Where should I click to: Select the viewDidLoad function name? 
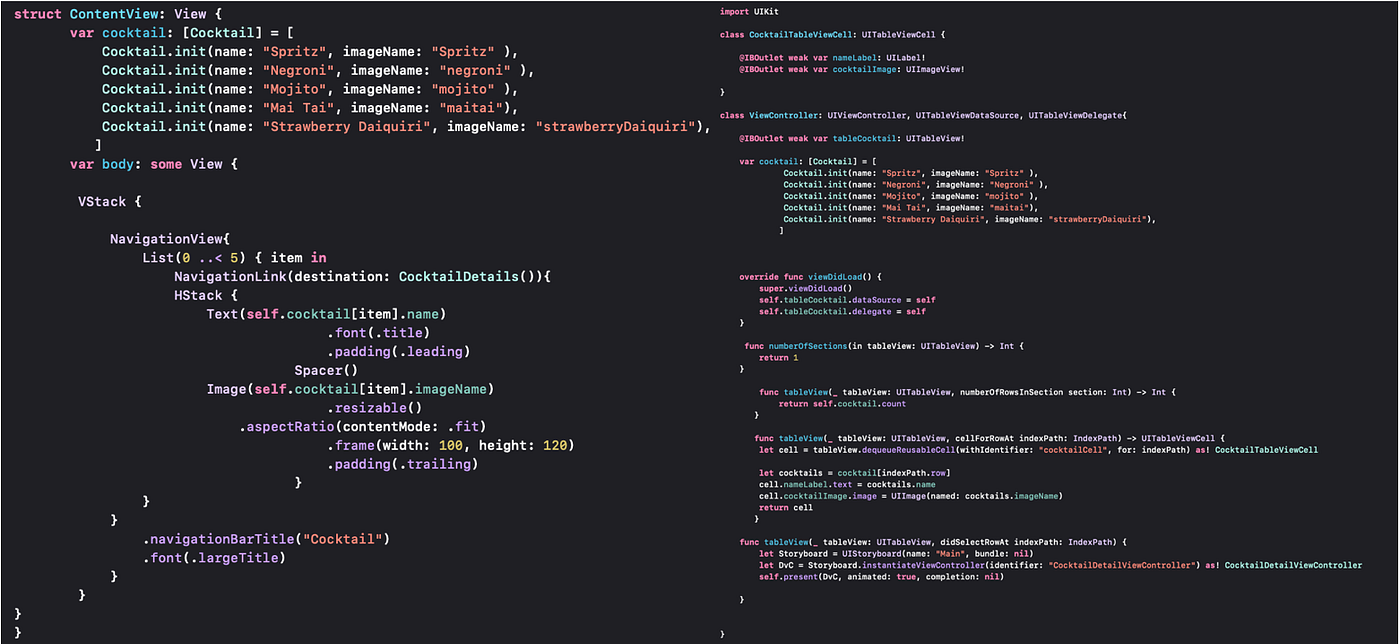tap(837, 276)
